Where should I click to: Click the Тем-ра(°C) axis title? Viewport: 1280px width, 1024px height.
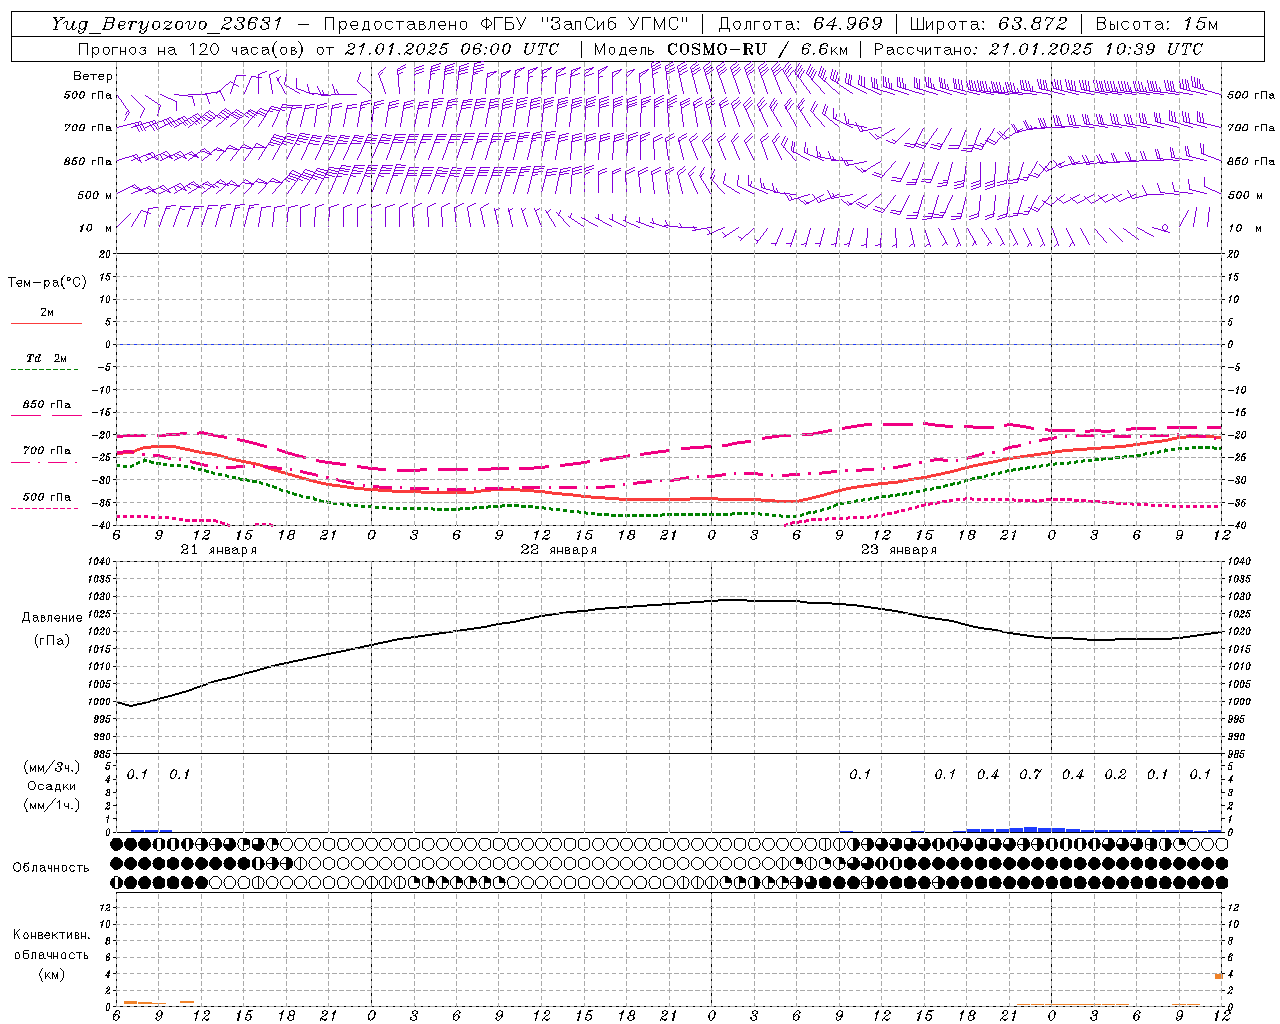click(47, 283)
